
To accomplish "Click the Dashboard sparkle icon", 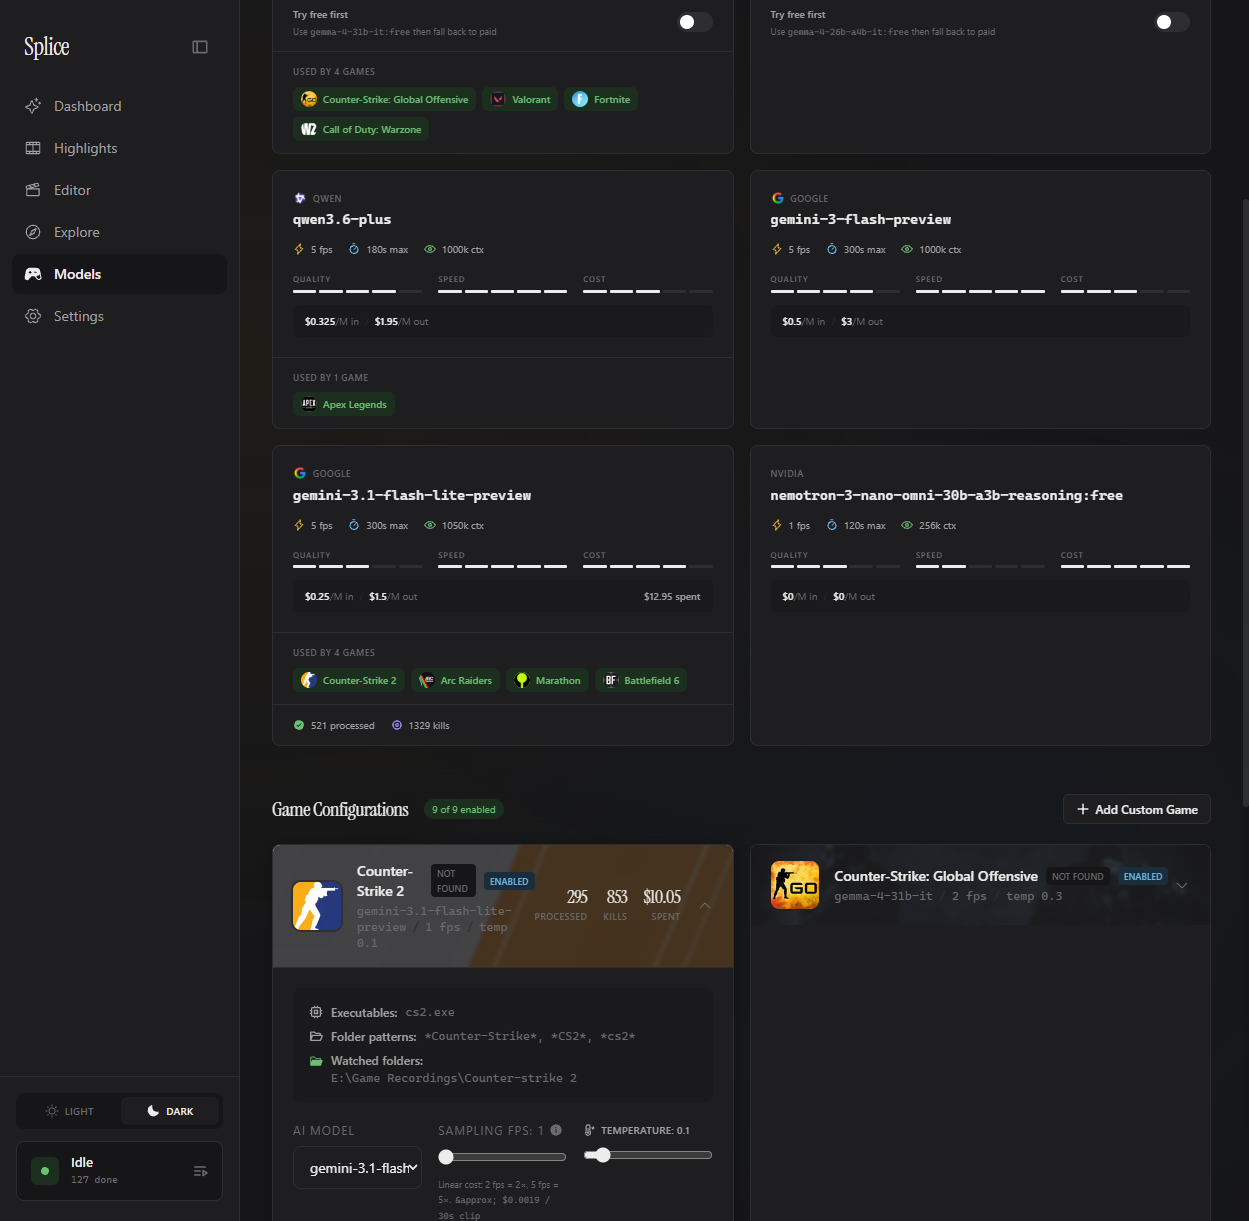I will point(33,106).
